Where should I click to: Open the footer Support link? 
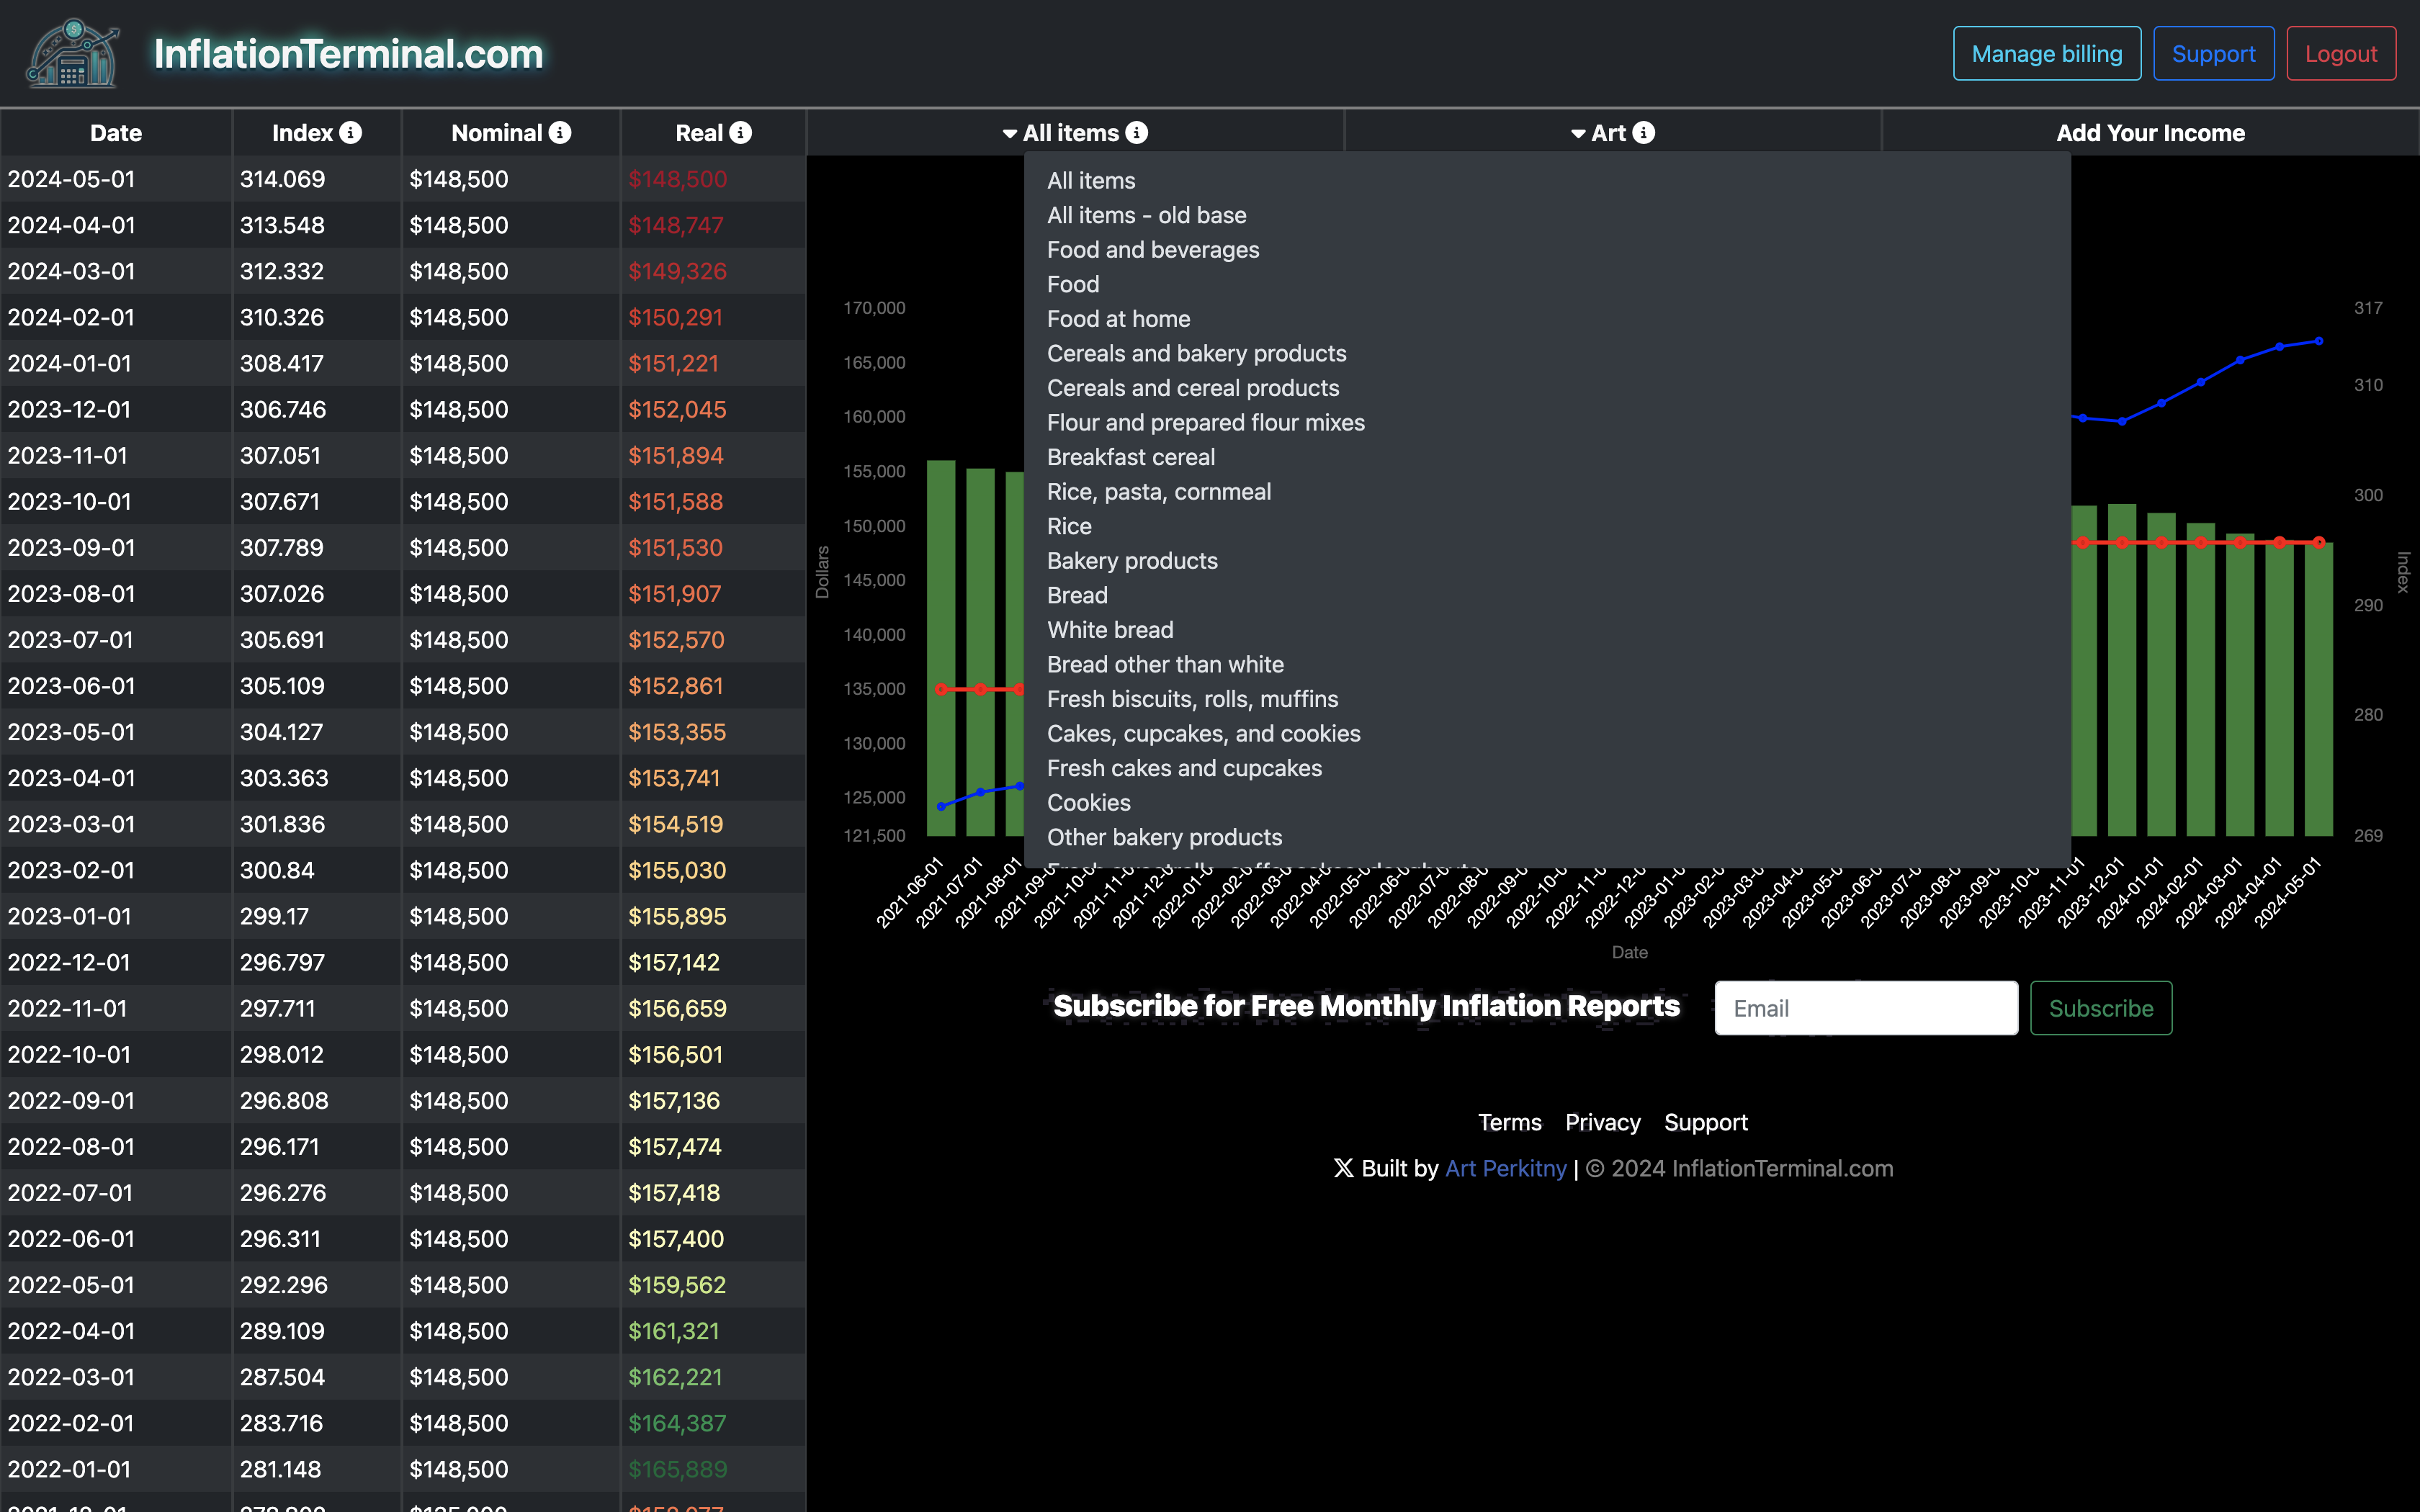(x=1706, y=1122)
